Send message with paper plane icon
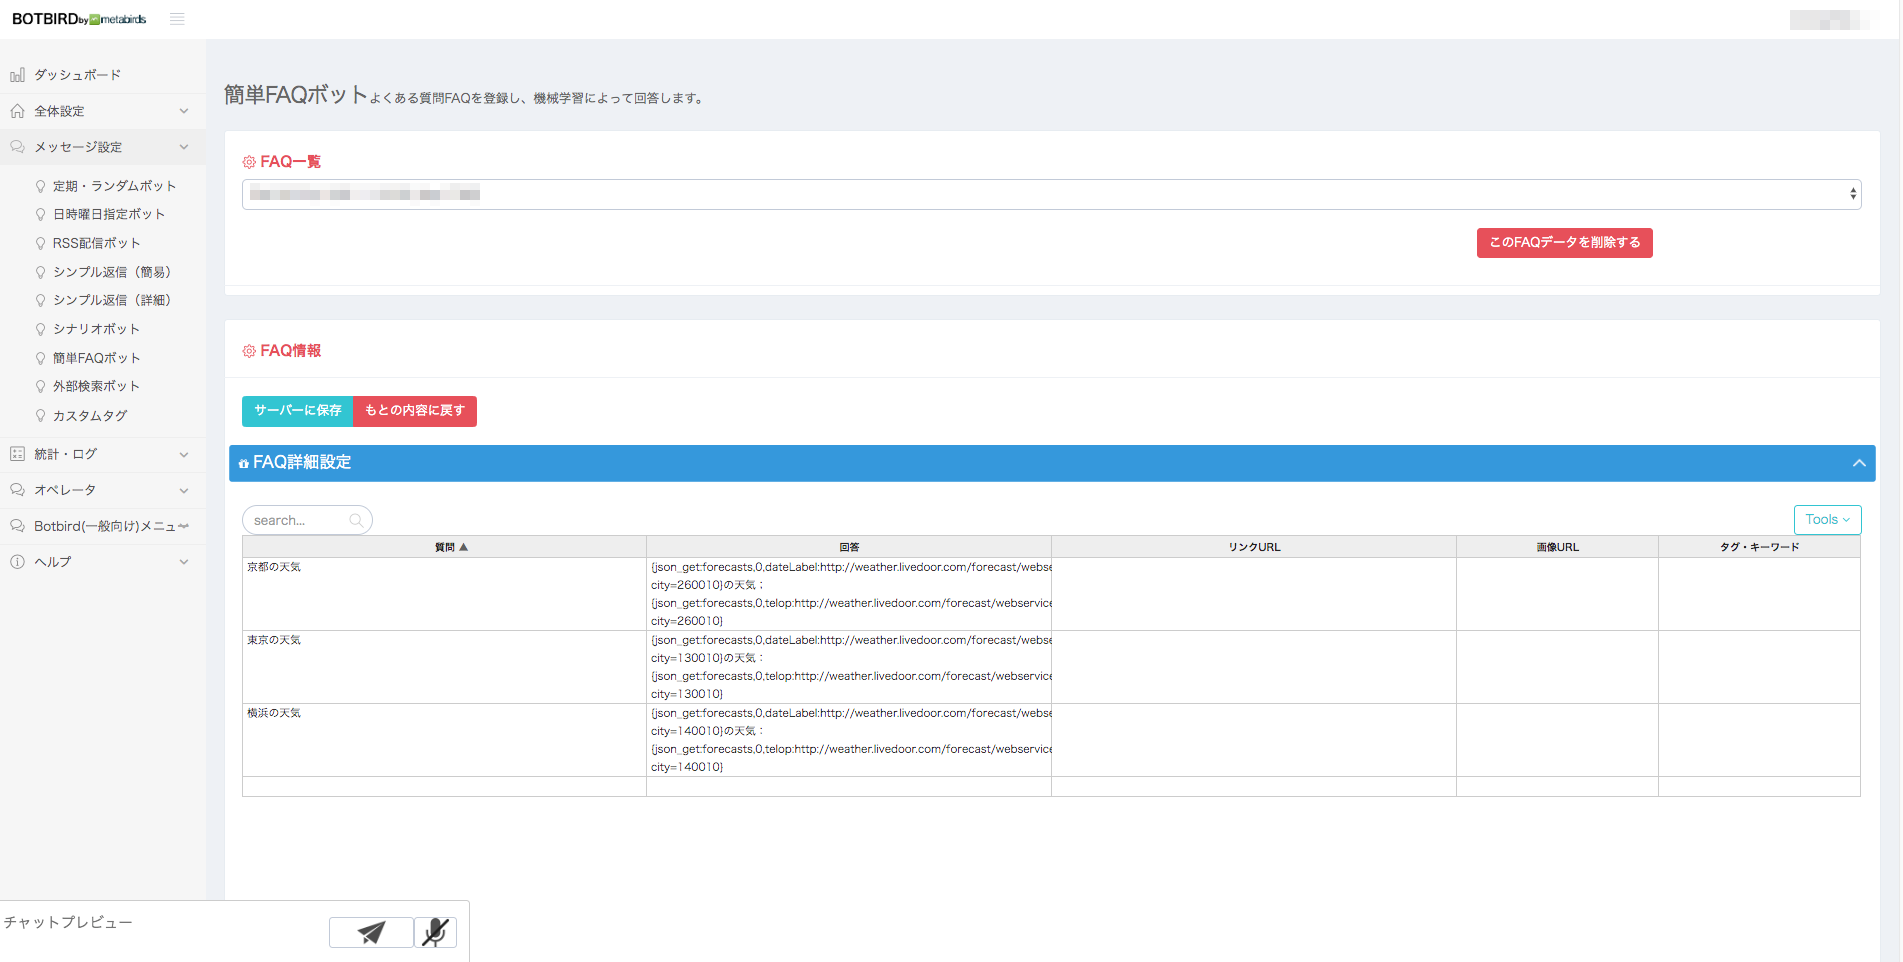Image resolution: width=1903 pixels, height=962 pixels. (371, 932)
